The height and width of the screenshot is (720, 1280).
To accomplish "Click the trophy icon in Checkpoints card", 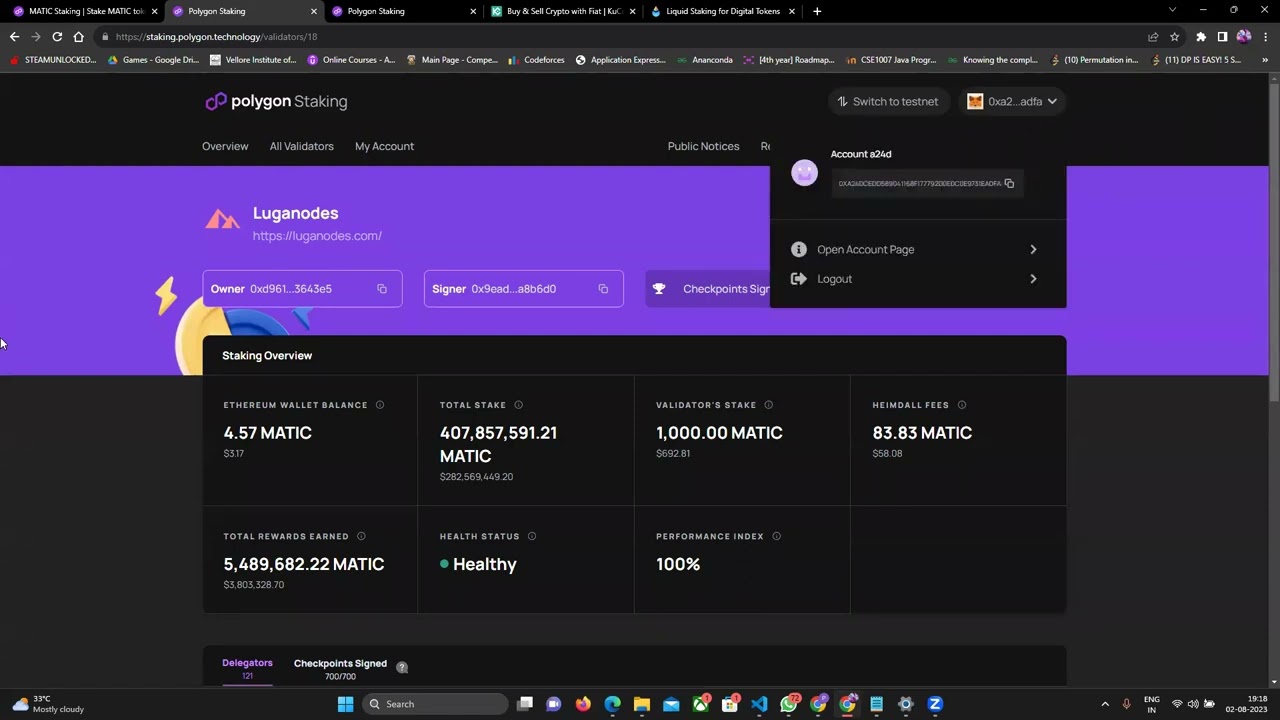I will tap(659, 289).
